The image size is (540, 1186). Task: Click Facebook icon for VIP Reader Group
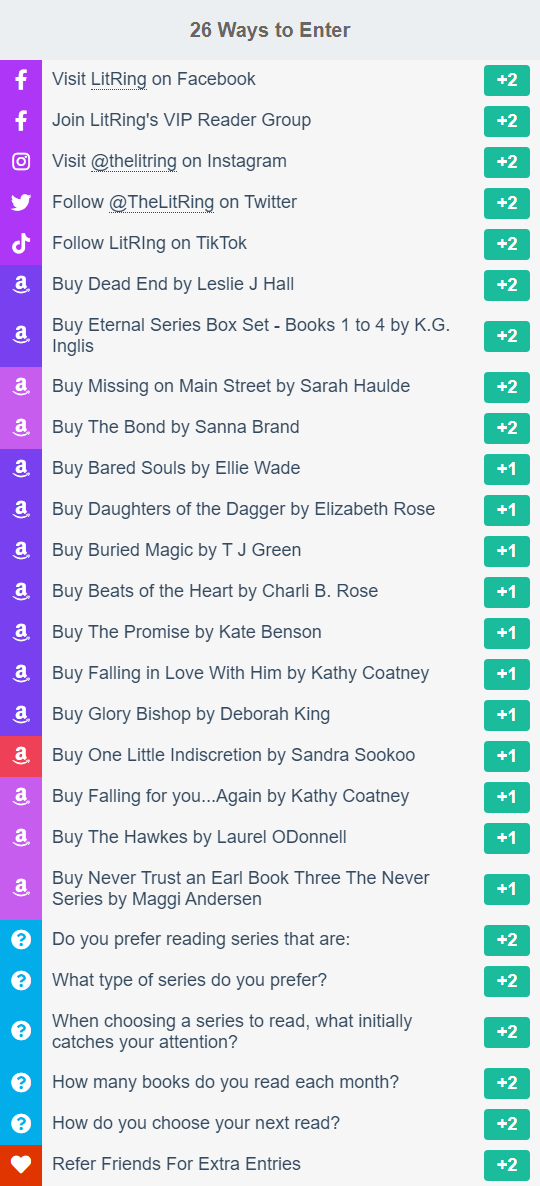tap(21, 121)
